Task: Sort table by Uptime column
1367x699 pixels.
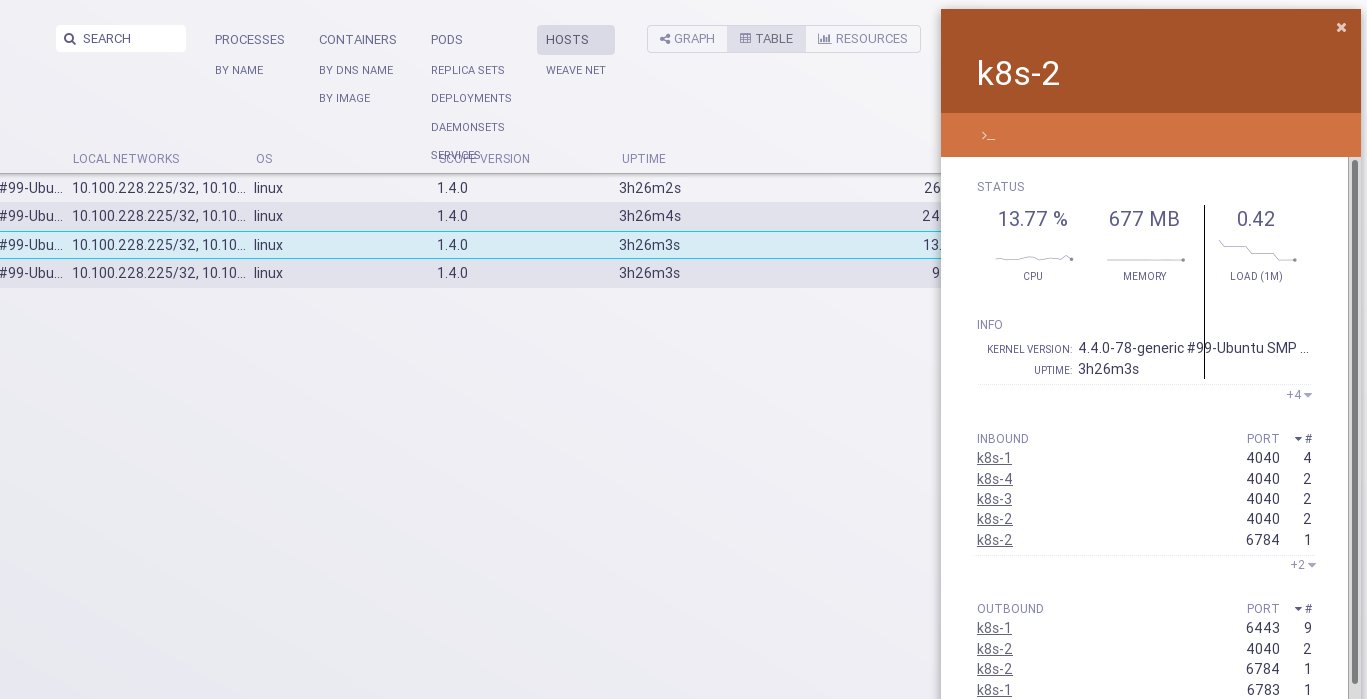Action: 643,159
